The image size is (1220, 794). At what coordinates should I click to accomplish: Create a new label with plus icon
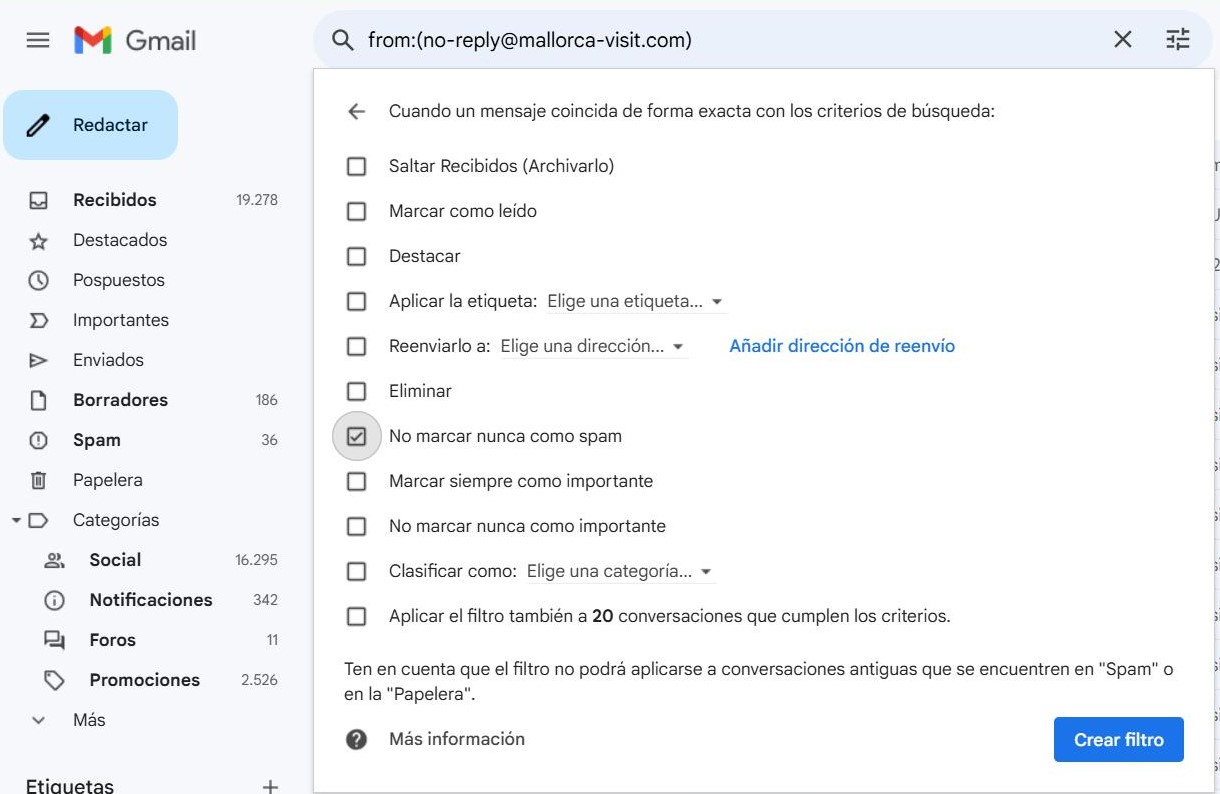tap(270, 786)
